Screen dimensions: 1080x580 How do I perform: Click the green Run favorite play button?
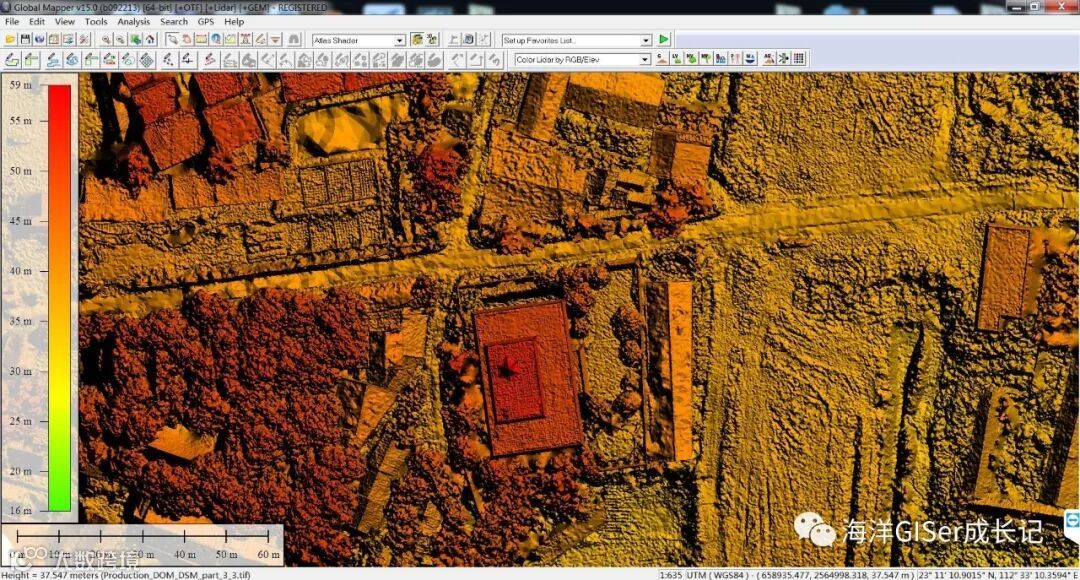(664, 39)
